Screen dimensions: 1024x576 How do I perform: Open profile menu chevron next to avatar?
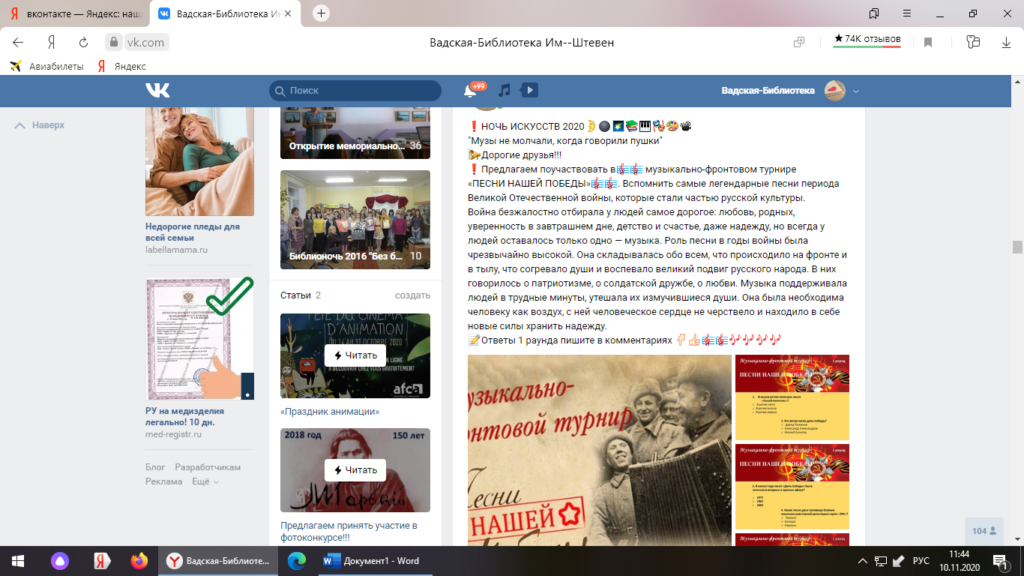pos(856,91)
